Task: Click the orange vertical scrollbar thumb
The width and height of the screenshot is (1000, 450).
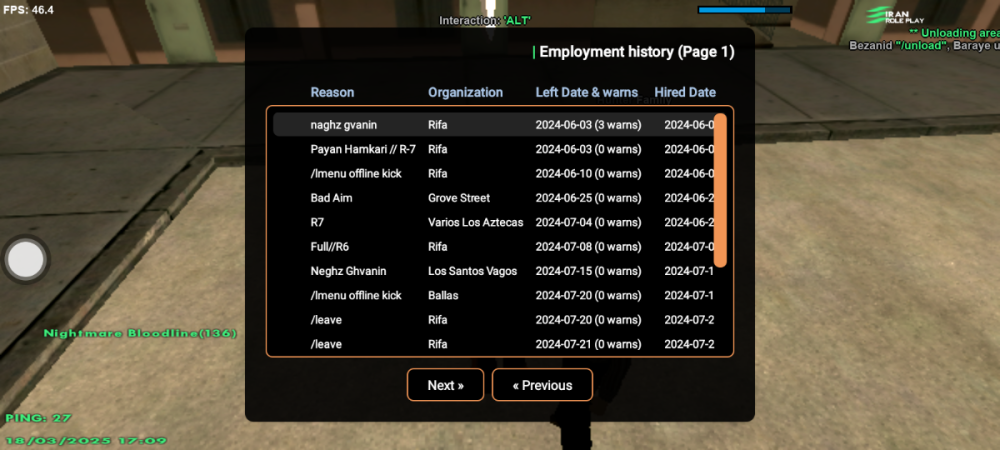Action: [x=720, y=190]
